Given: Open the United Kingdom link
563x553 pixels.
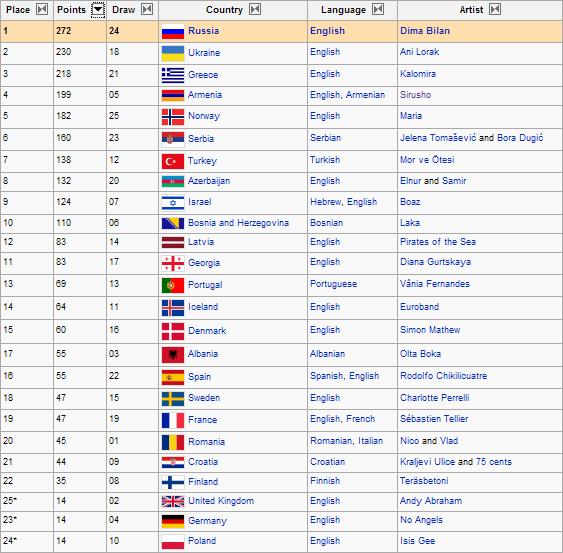Looking at the screenshot, I should click(x=221, y=501).
